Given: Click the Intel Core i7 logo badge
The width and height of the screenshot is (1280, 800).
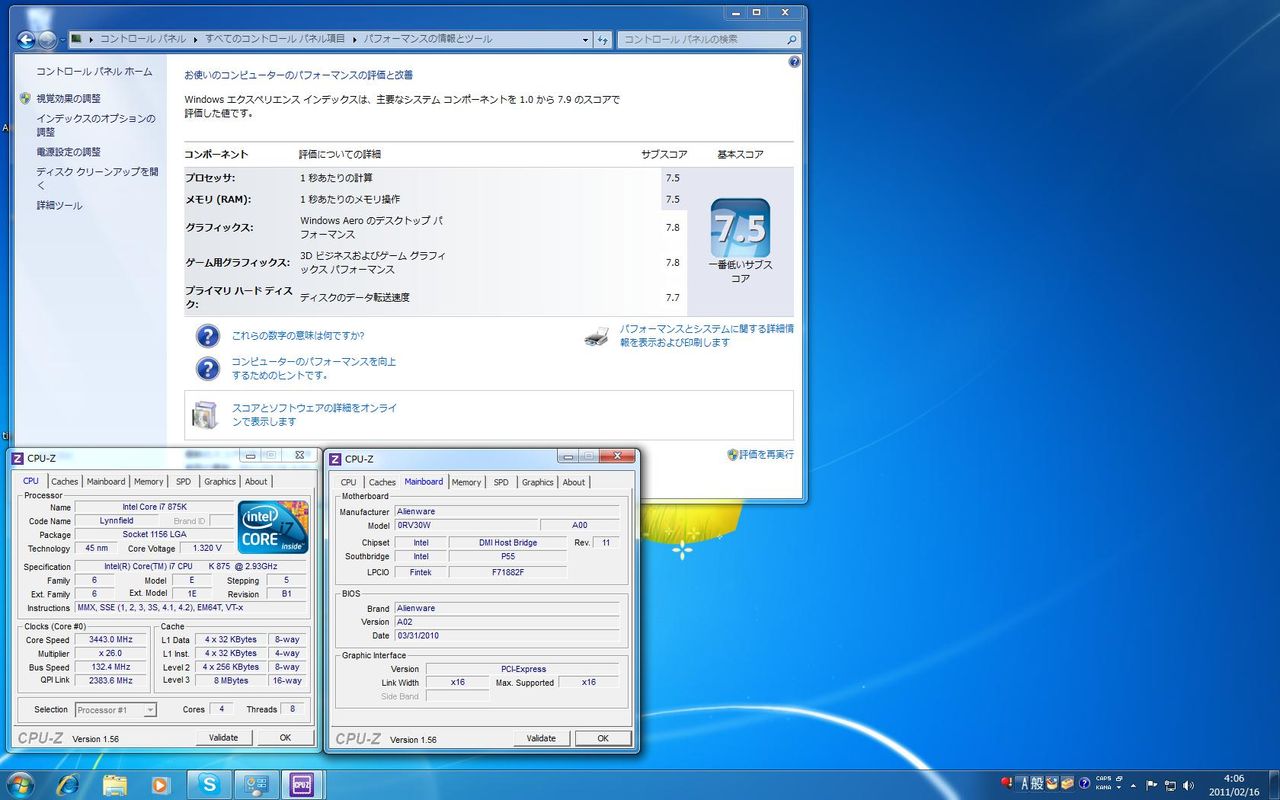Looking at the screenshot, I should click(x=273, y=527).
